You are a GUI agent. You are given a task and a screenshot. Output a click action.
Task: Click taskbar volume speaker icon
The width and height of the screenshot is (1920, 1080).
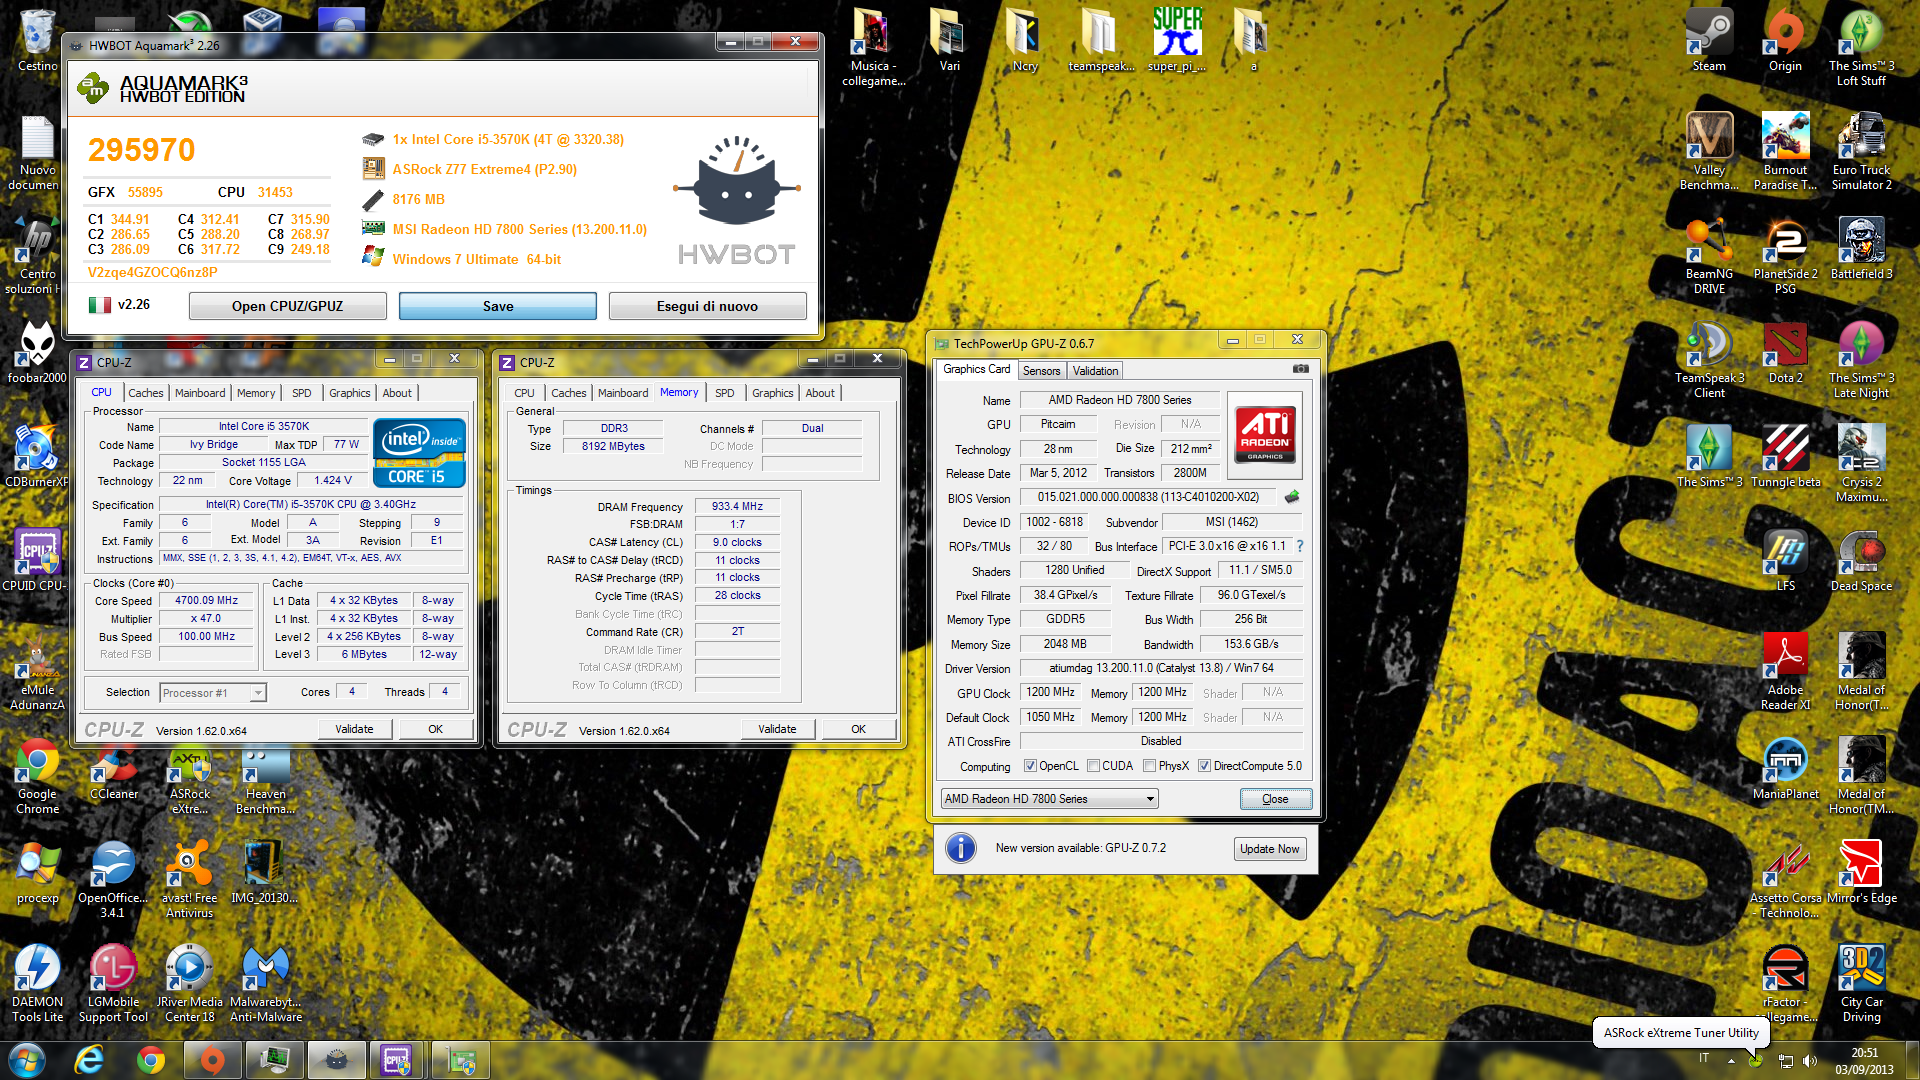[x=1809, y=1061]
